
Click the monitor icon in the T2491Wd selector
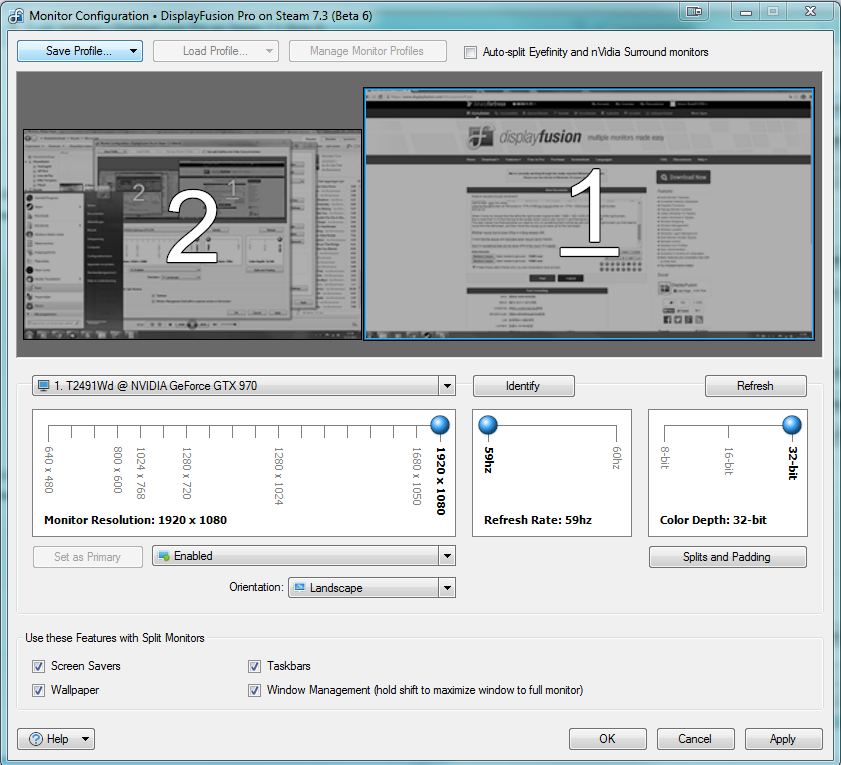click(x=43, y=386)
